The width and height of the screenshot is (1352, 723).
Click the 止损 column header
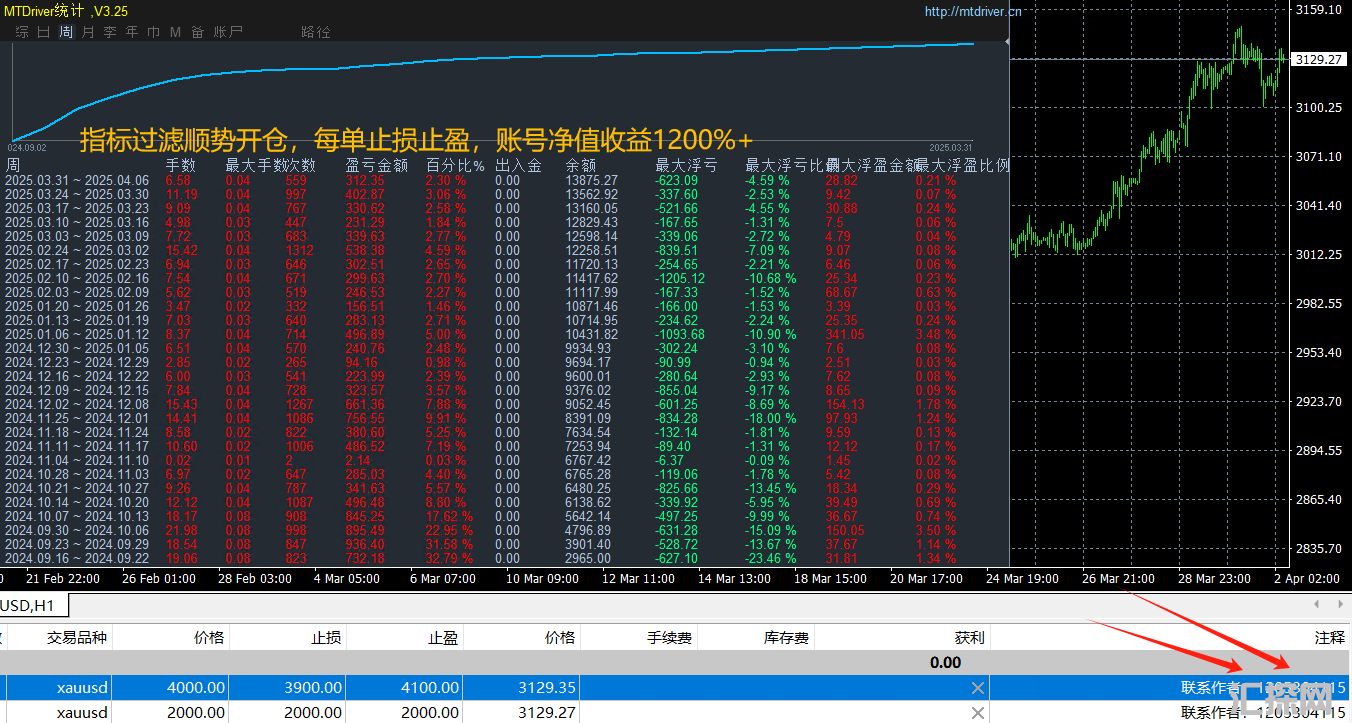coord(325,637)
